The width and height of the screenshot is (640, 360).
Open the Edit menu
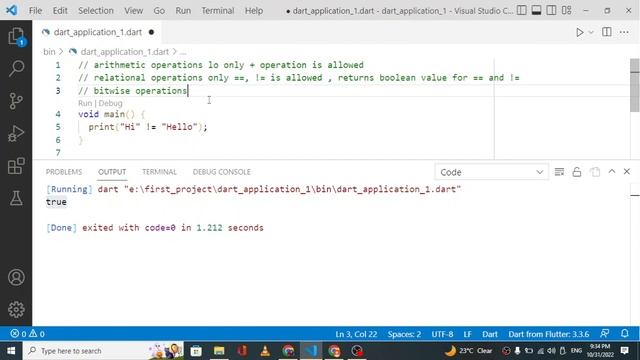click(x=60, y=11)
